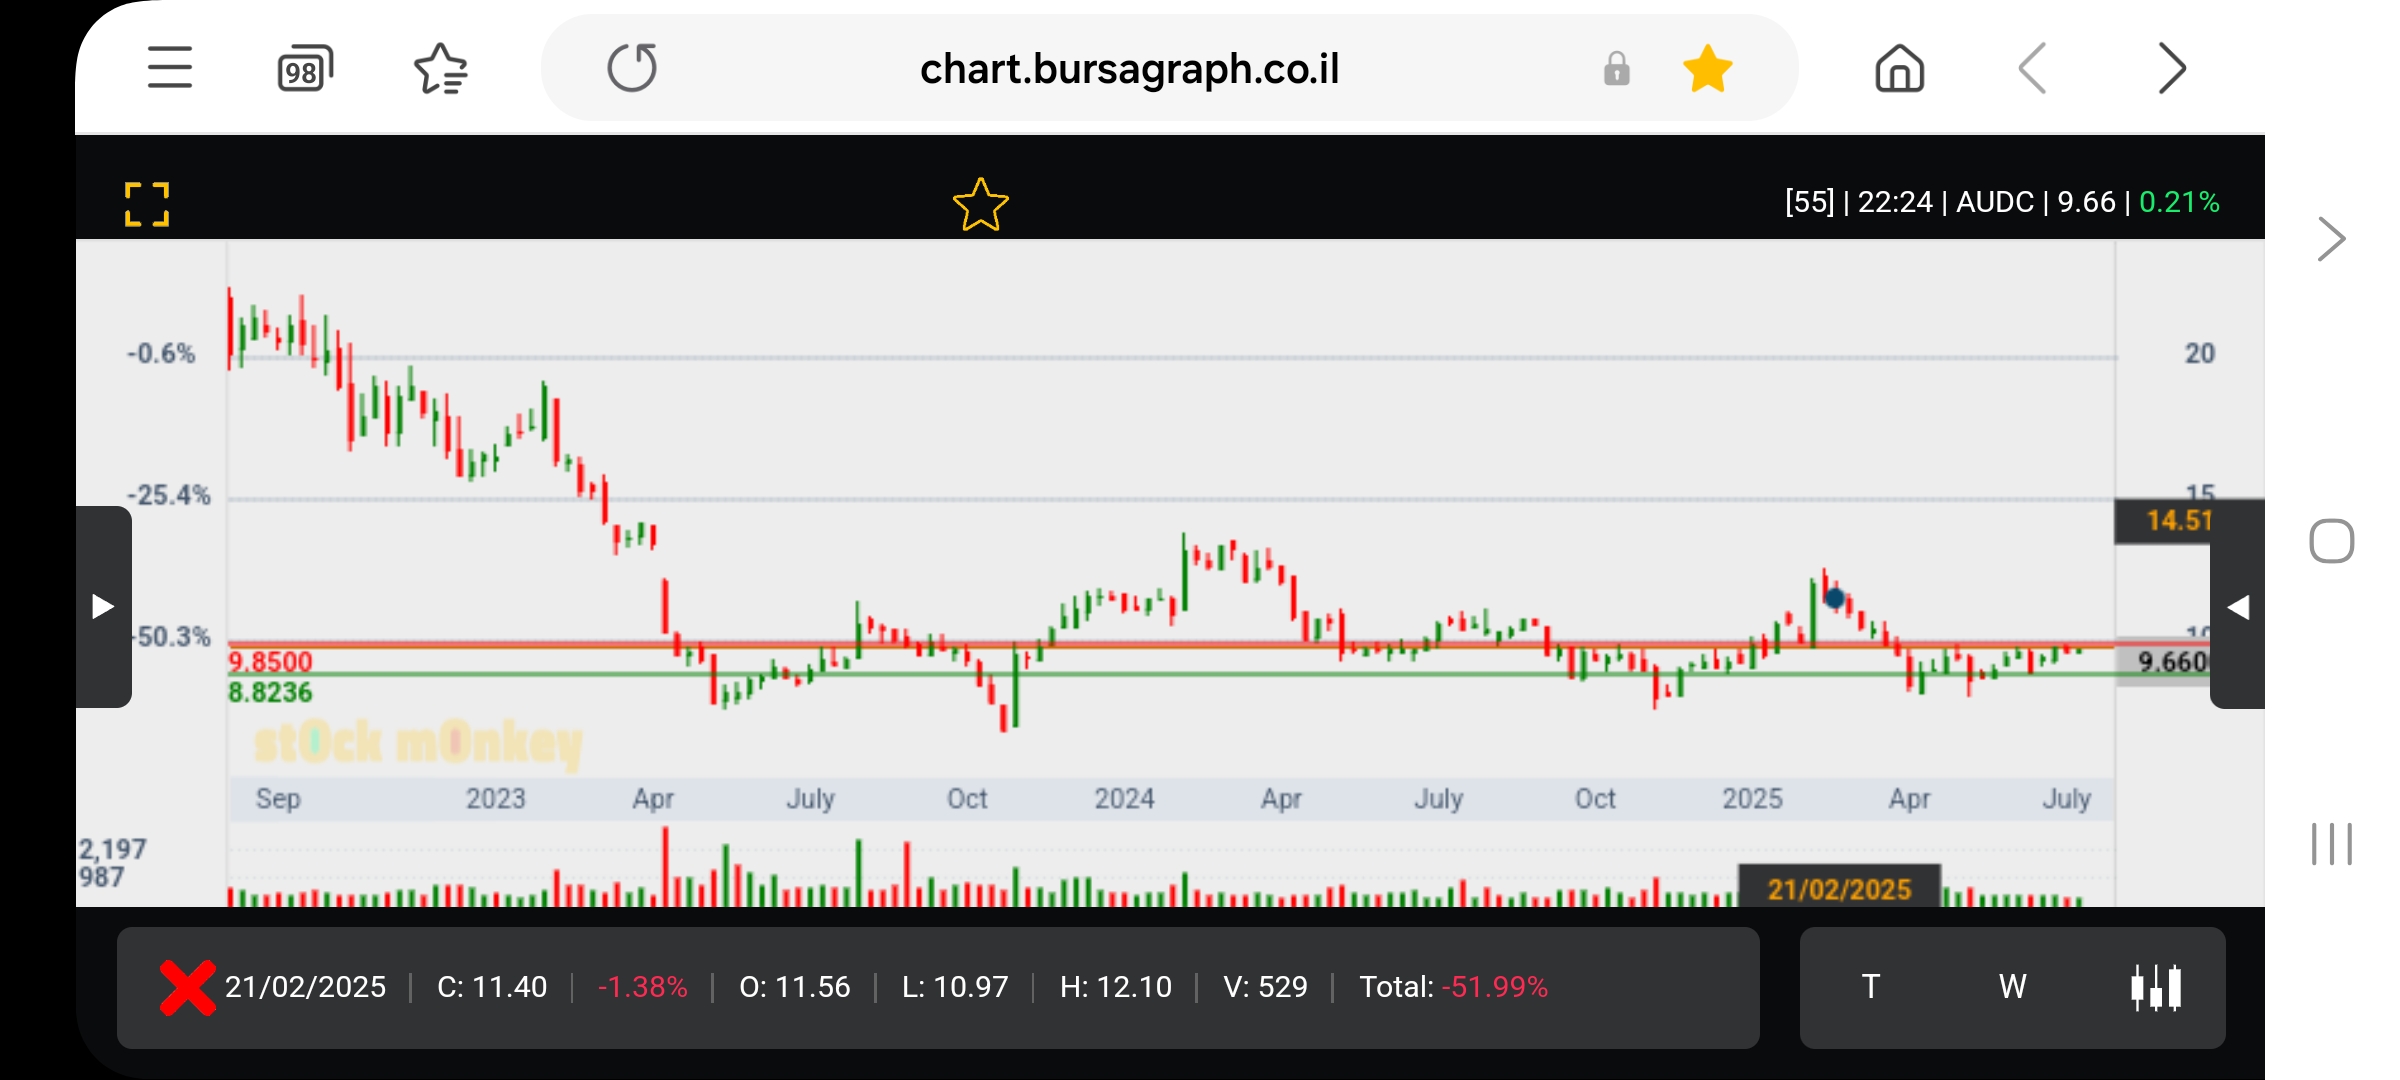The height and width of the screenshot is (1080, 2400).
Task: Go to the browser home page
Action: [x=1899, y=69]
